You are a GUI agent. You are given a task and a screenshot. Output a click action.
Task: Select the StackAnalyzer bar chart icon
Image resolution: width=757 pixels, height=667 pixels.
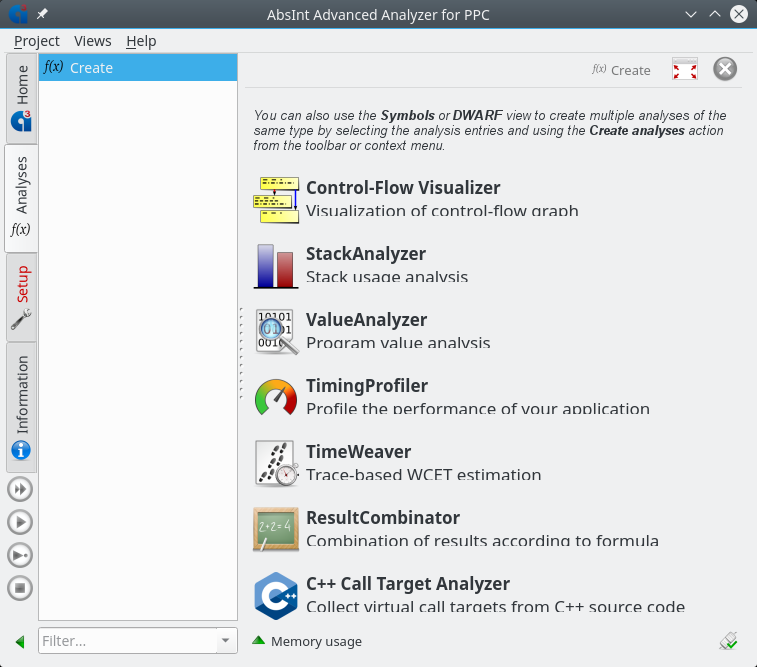(x=276, y=265)
